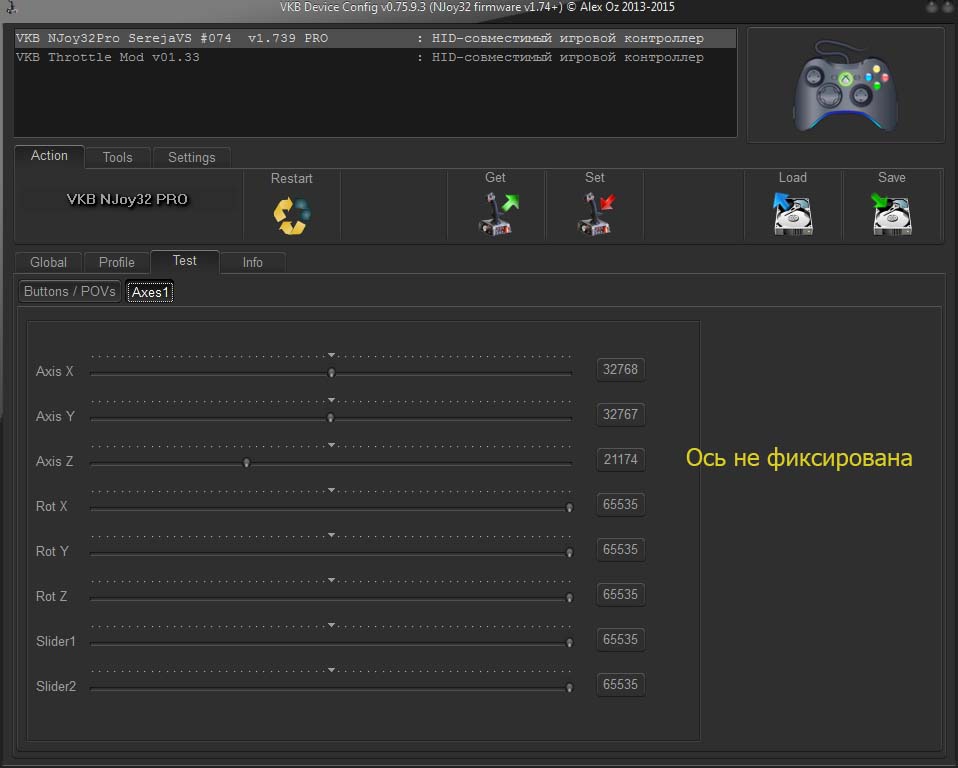Switch to the Tools tab
The image size is (958, 768).
117,158
